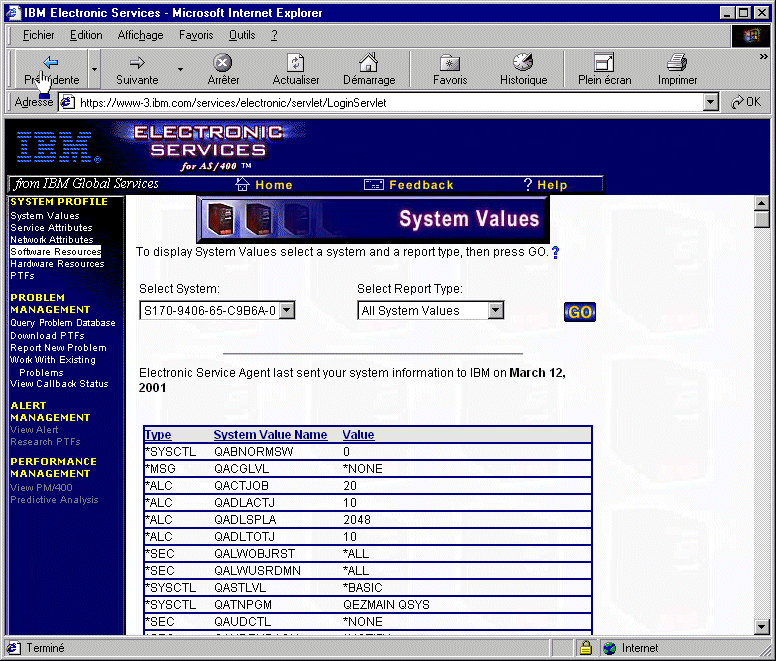Open the Fichier menu
Viewport: 776px width, 661px height.
coord(39,35)
